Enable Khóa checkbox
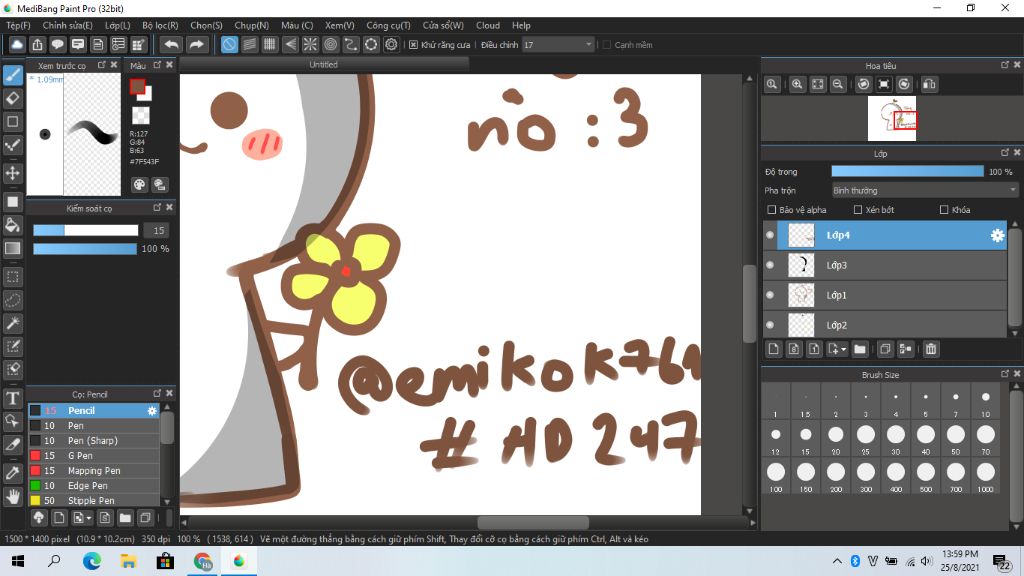The width and height of the screenshot is (1024, 576). tap(944, 210)
